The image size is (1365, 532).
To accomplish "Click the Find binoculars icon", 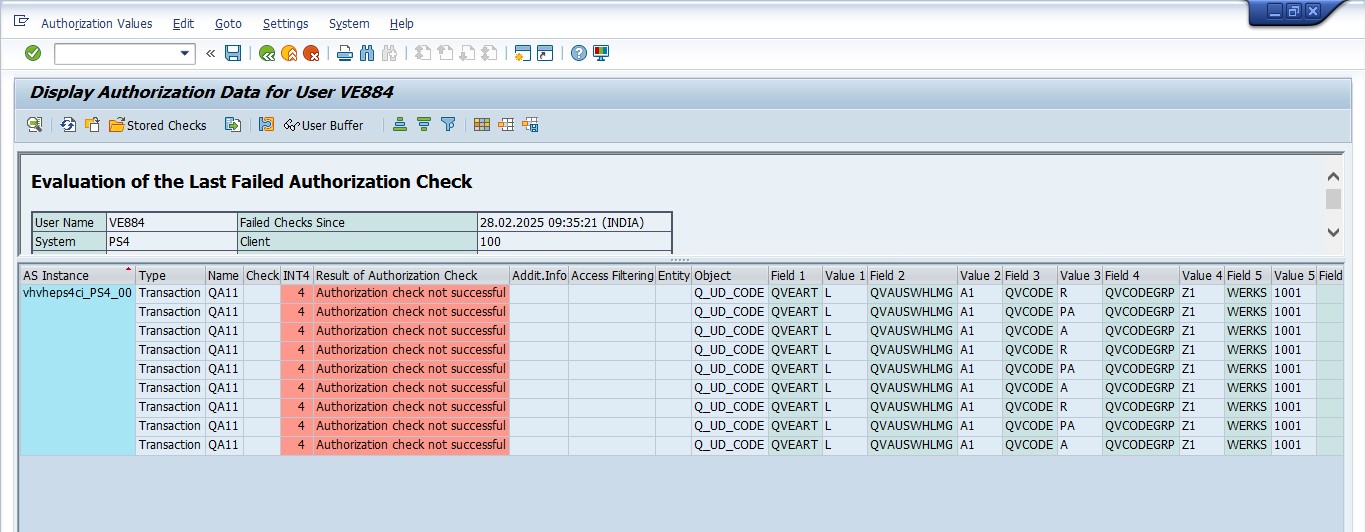I will (367, 53).
